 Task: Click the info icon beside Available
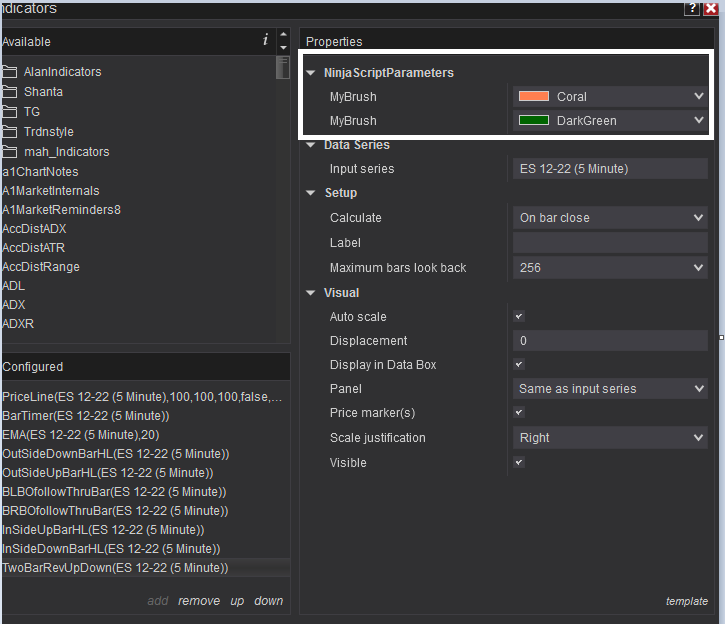click(x=265, y=40)
